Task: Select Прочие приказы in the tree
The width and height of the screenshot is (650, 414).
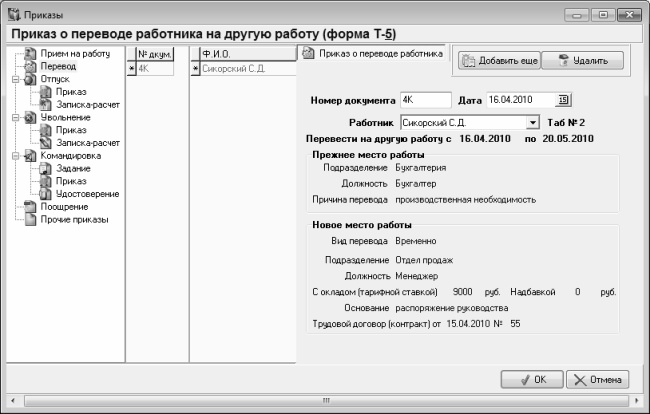Action: click(x=74, y=220)
